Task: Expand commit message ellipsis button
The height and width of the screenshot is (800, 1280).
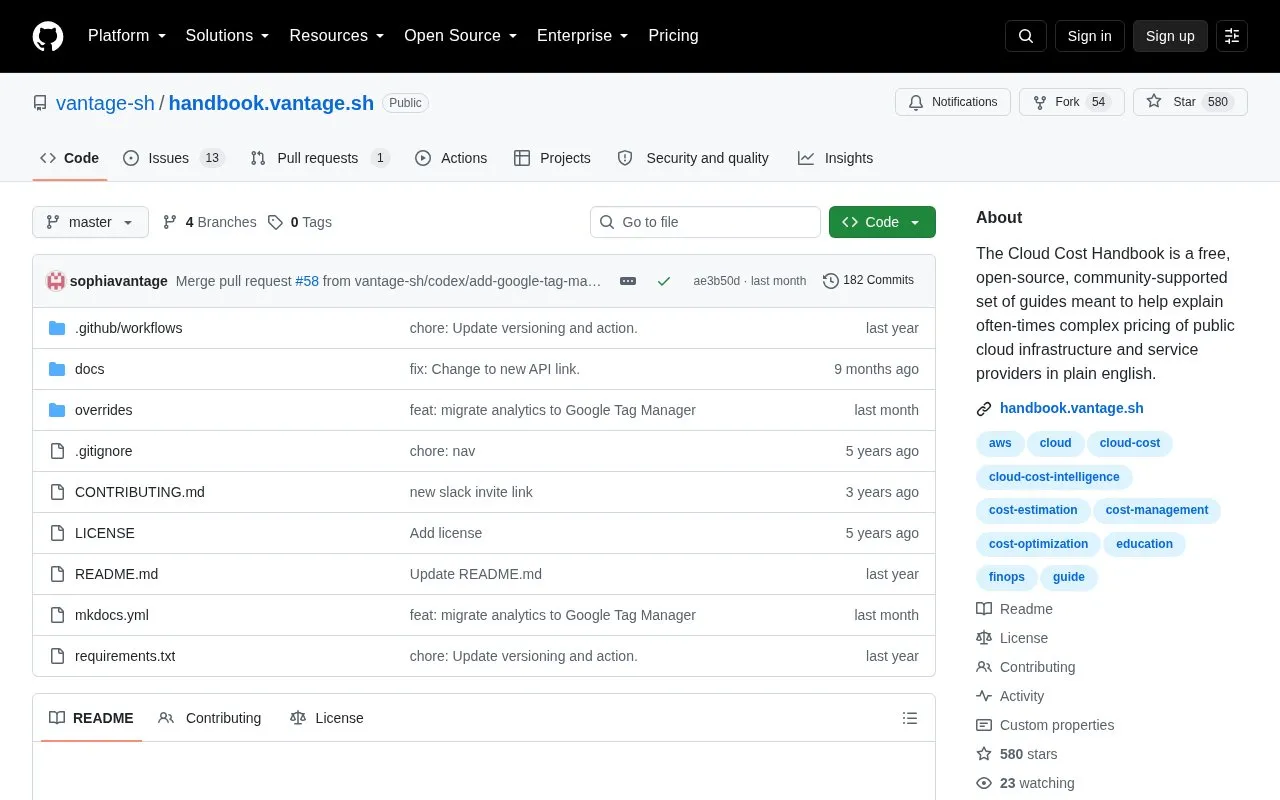Action: pyautogui.click(x=628, y=281)
